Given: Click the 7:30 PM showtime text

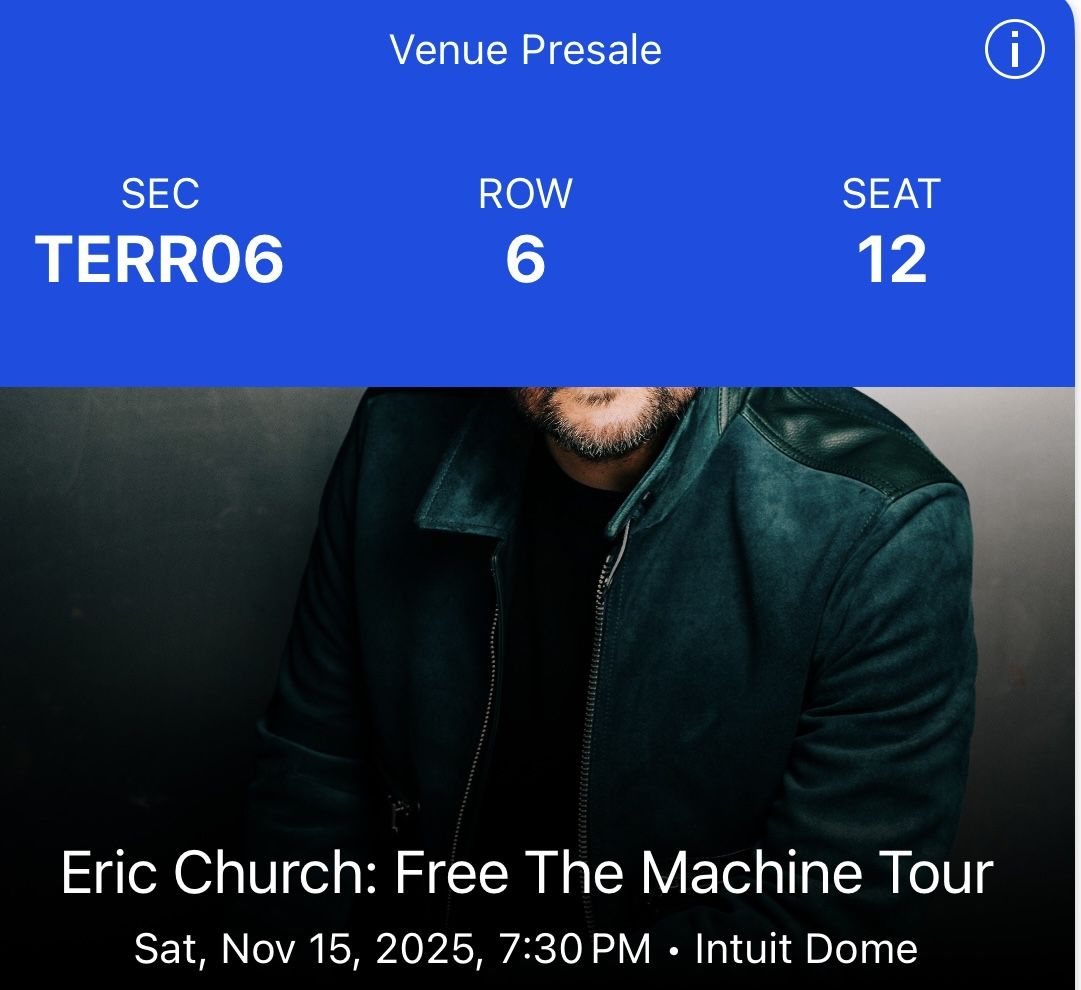Looking at the screenshot, I should click(575, 949).
